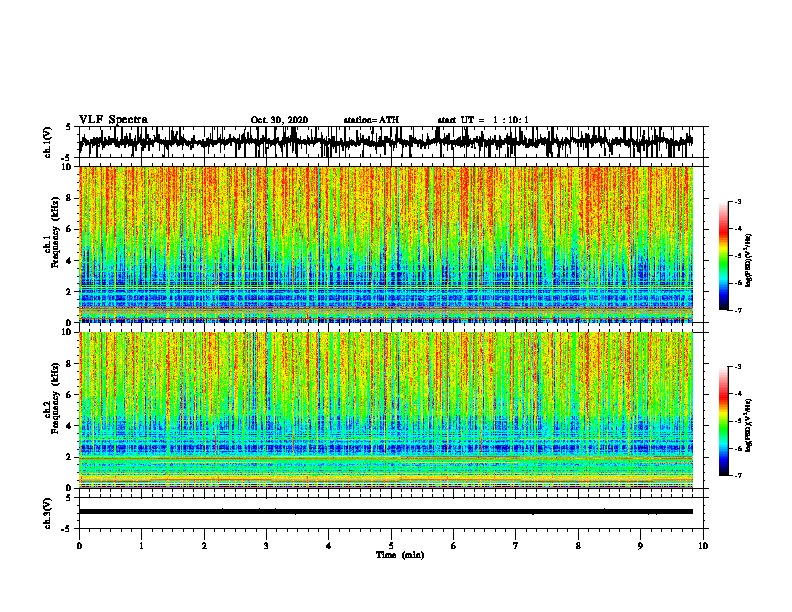Click time axis tick label "9"

tap(640, 546)
